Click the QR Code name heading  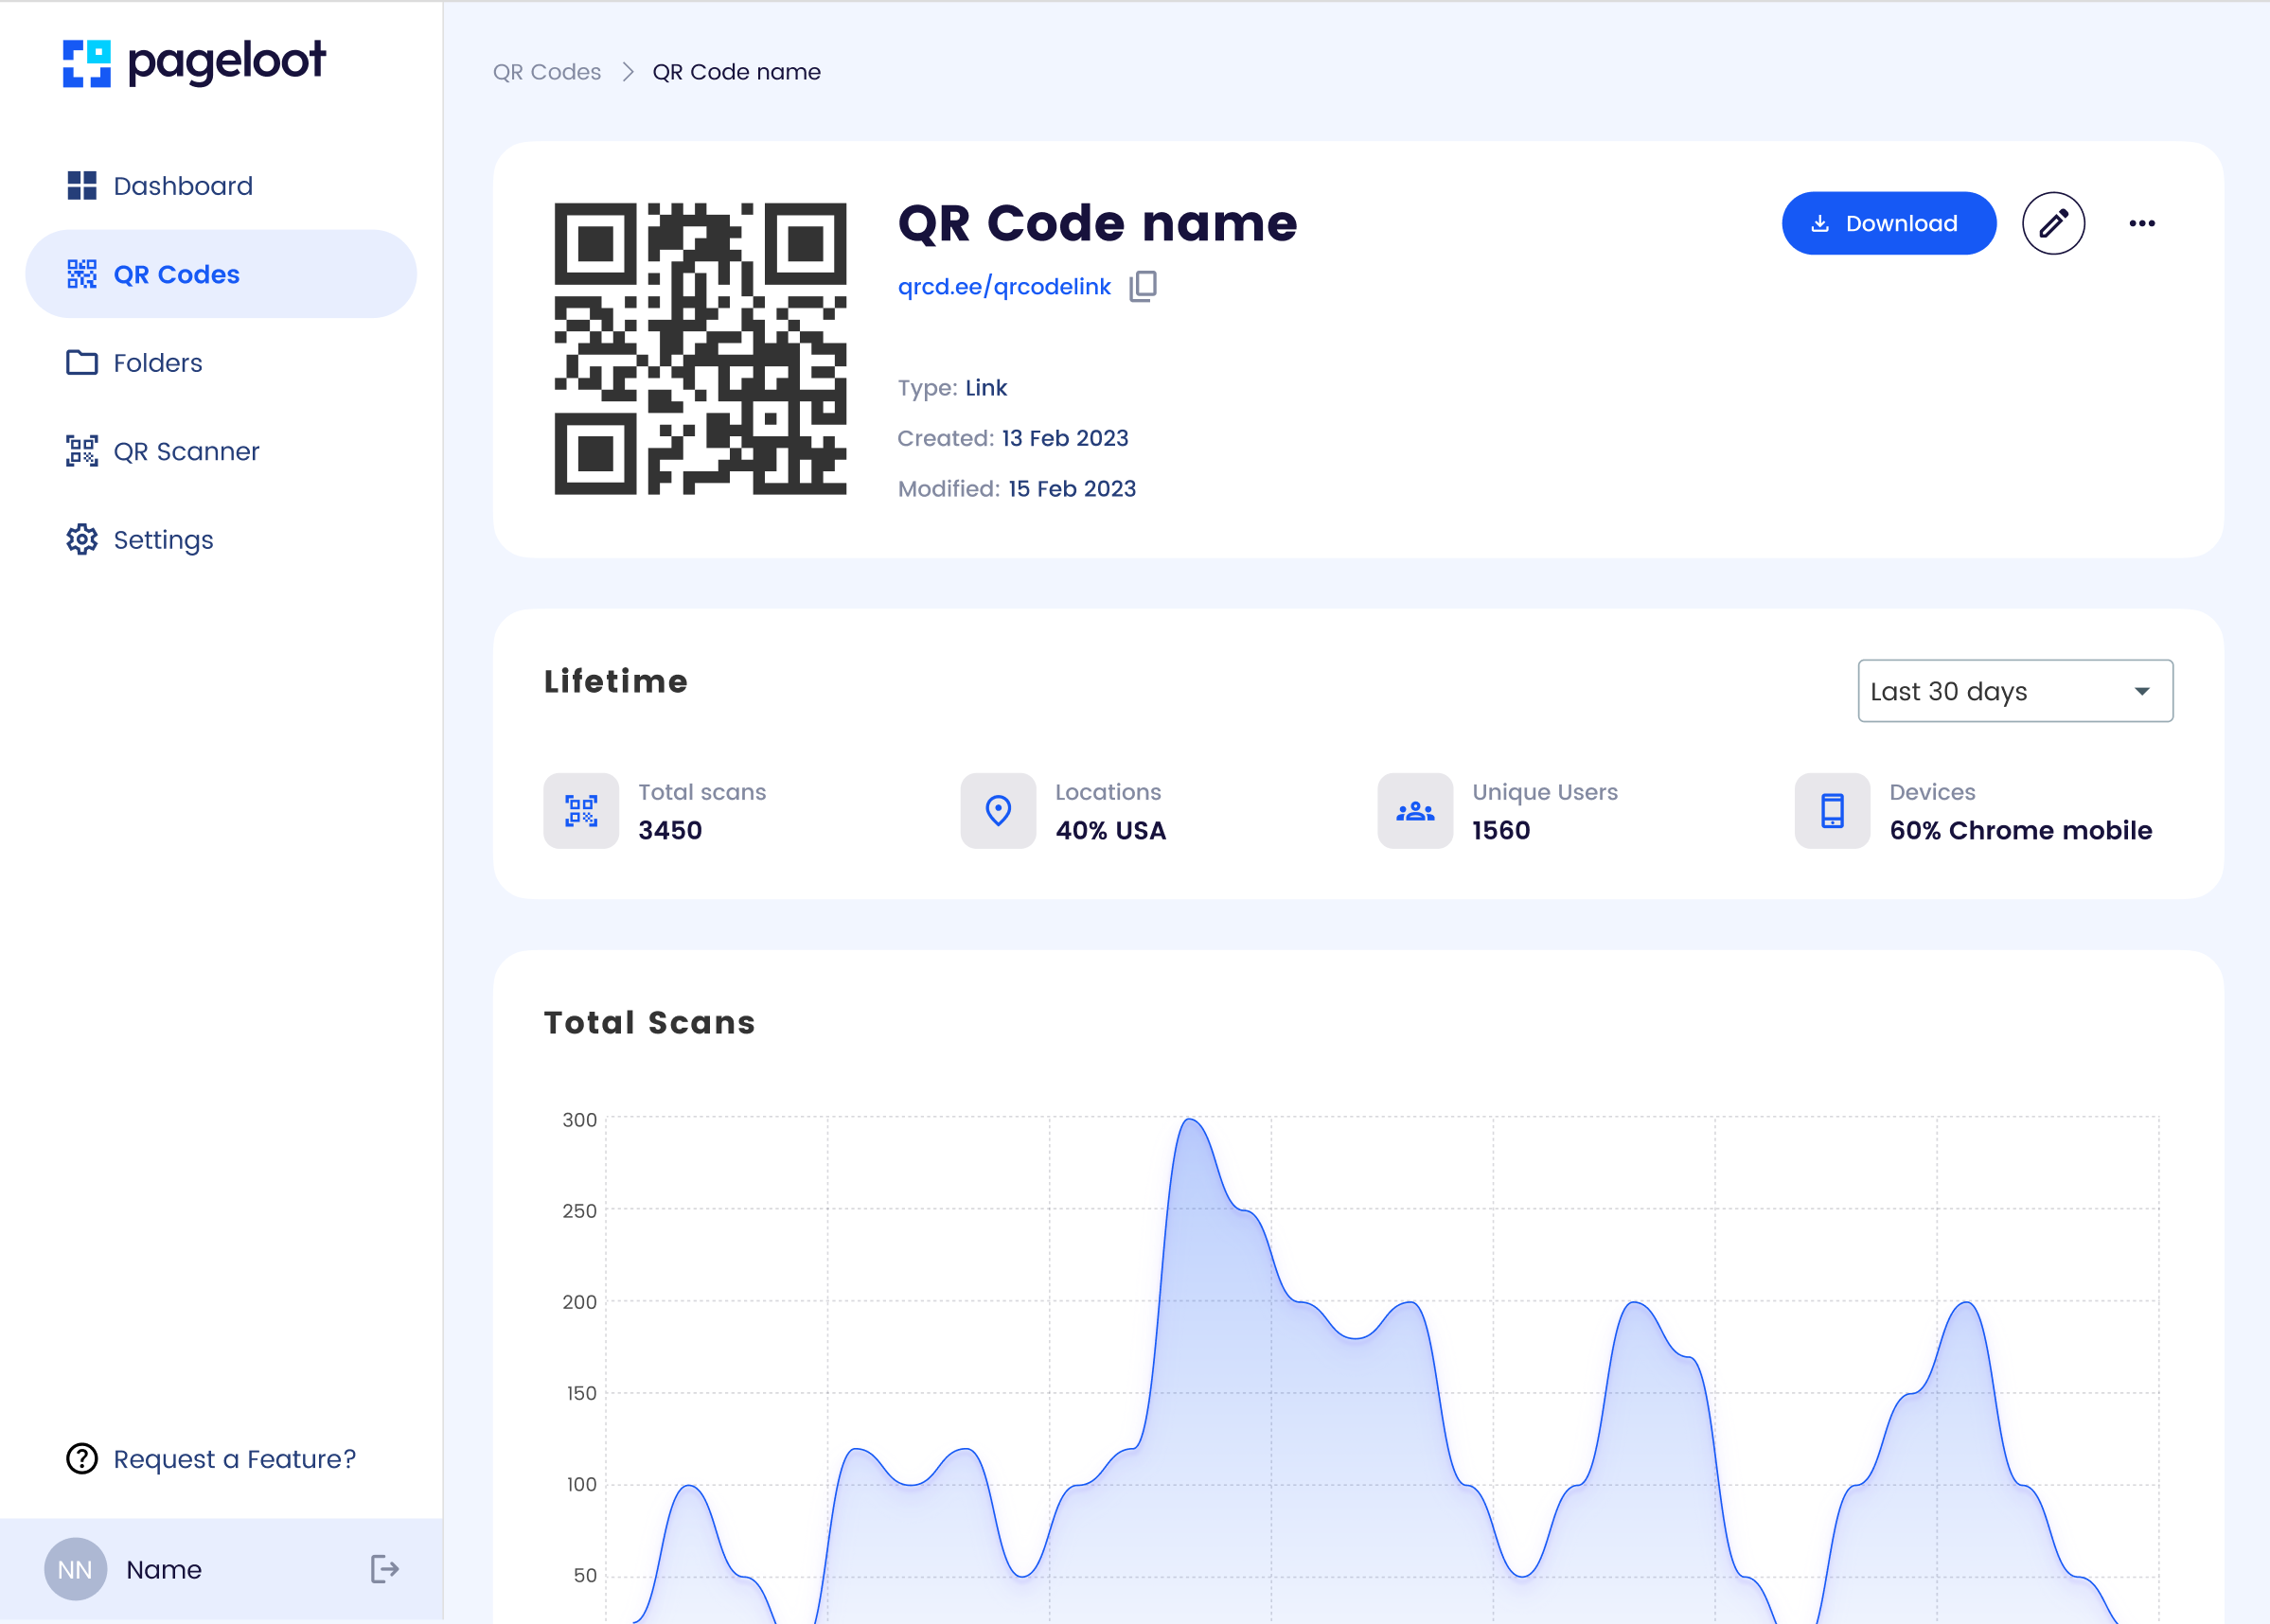(1097, 223)
